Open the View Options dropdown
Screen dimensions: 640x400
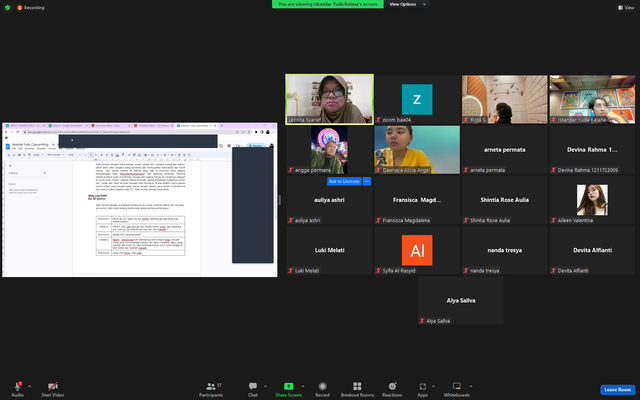click(407, 4)
